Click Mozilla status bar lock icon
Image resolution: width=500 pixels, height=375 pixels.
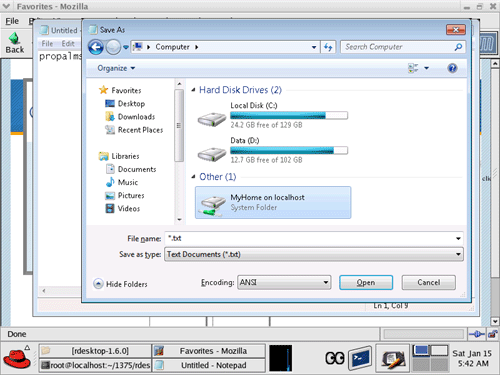pos(492,334)
